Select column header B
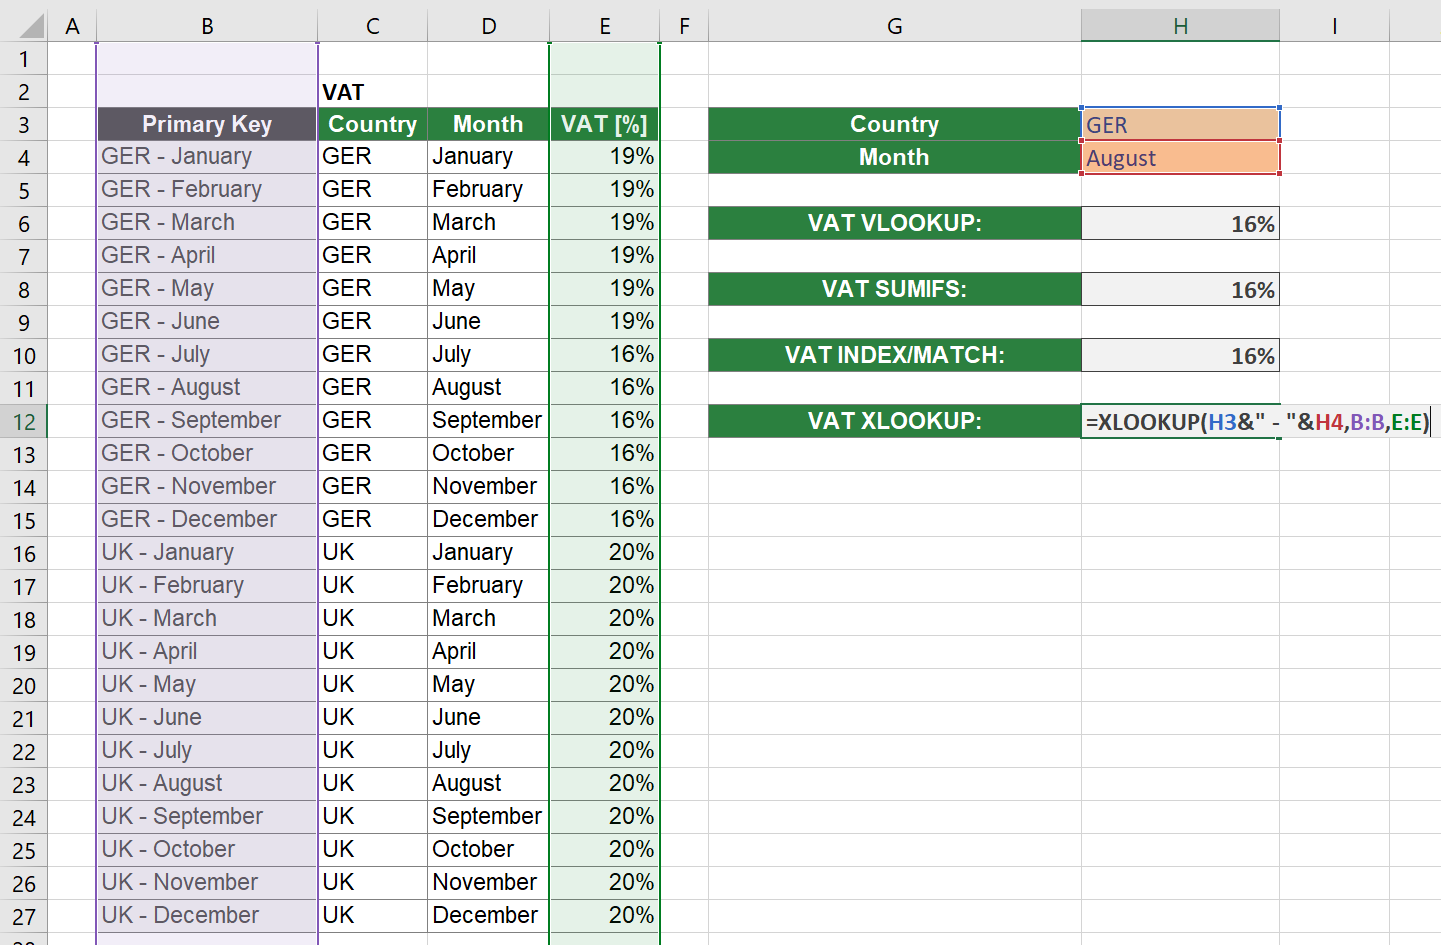The width and height of the screenshot is (1441, 945). [x=207, y=26]
